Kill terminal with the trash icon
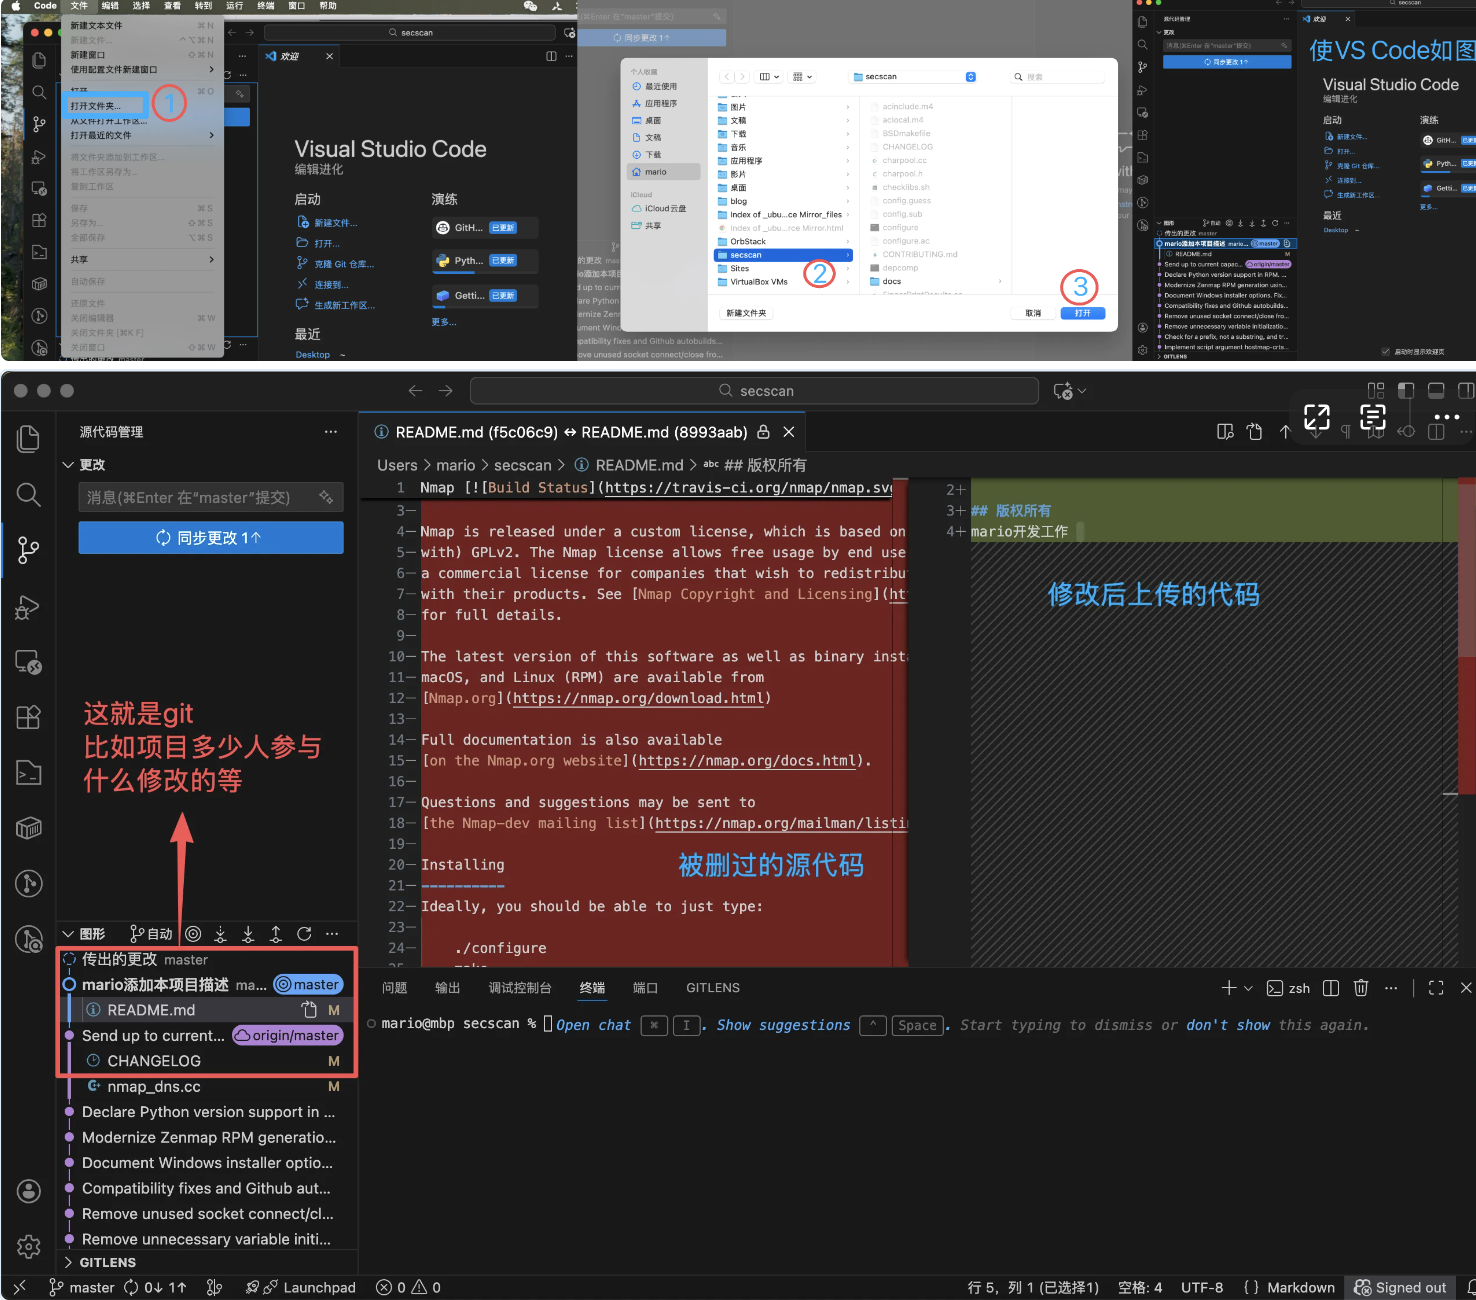 tap(1361, 988)
